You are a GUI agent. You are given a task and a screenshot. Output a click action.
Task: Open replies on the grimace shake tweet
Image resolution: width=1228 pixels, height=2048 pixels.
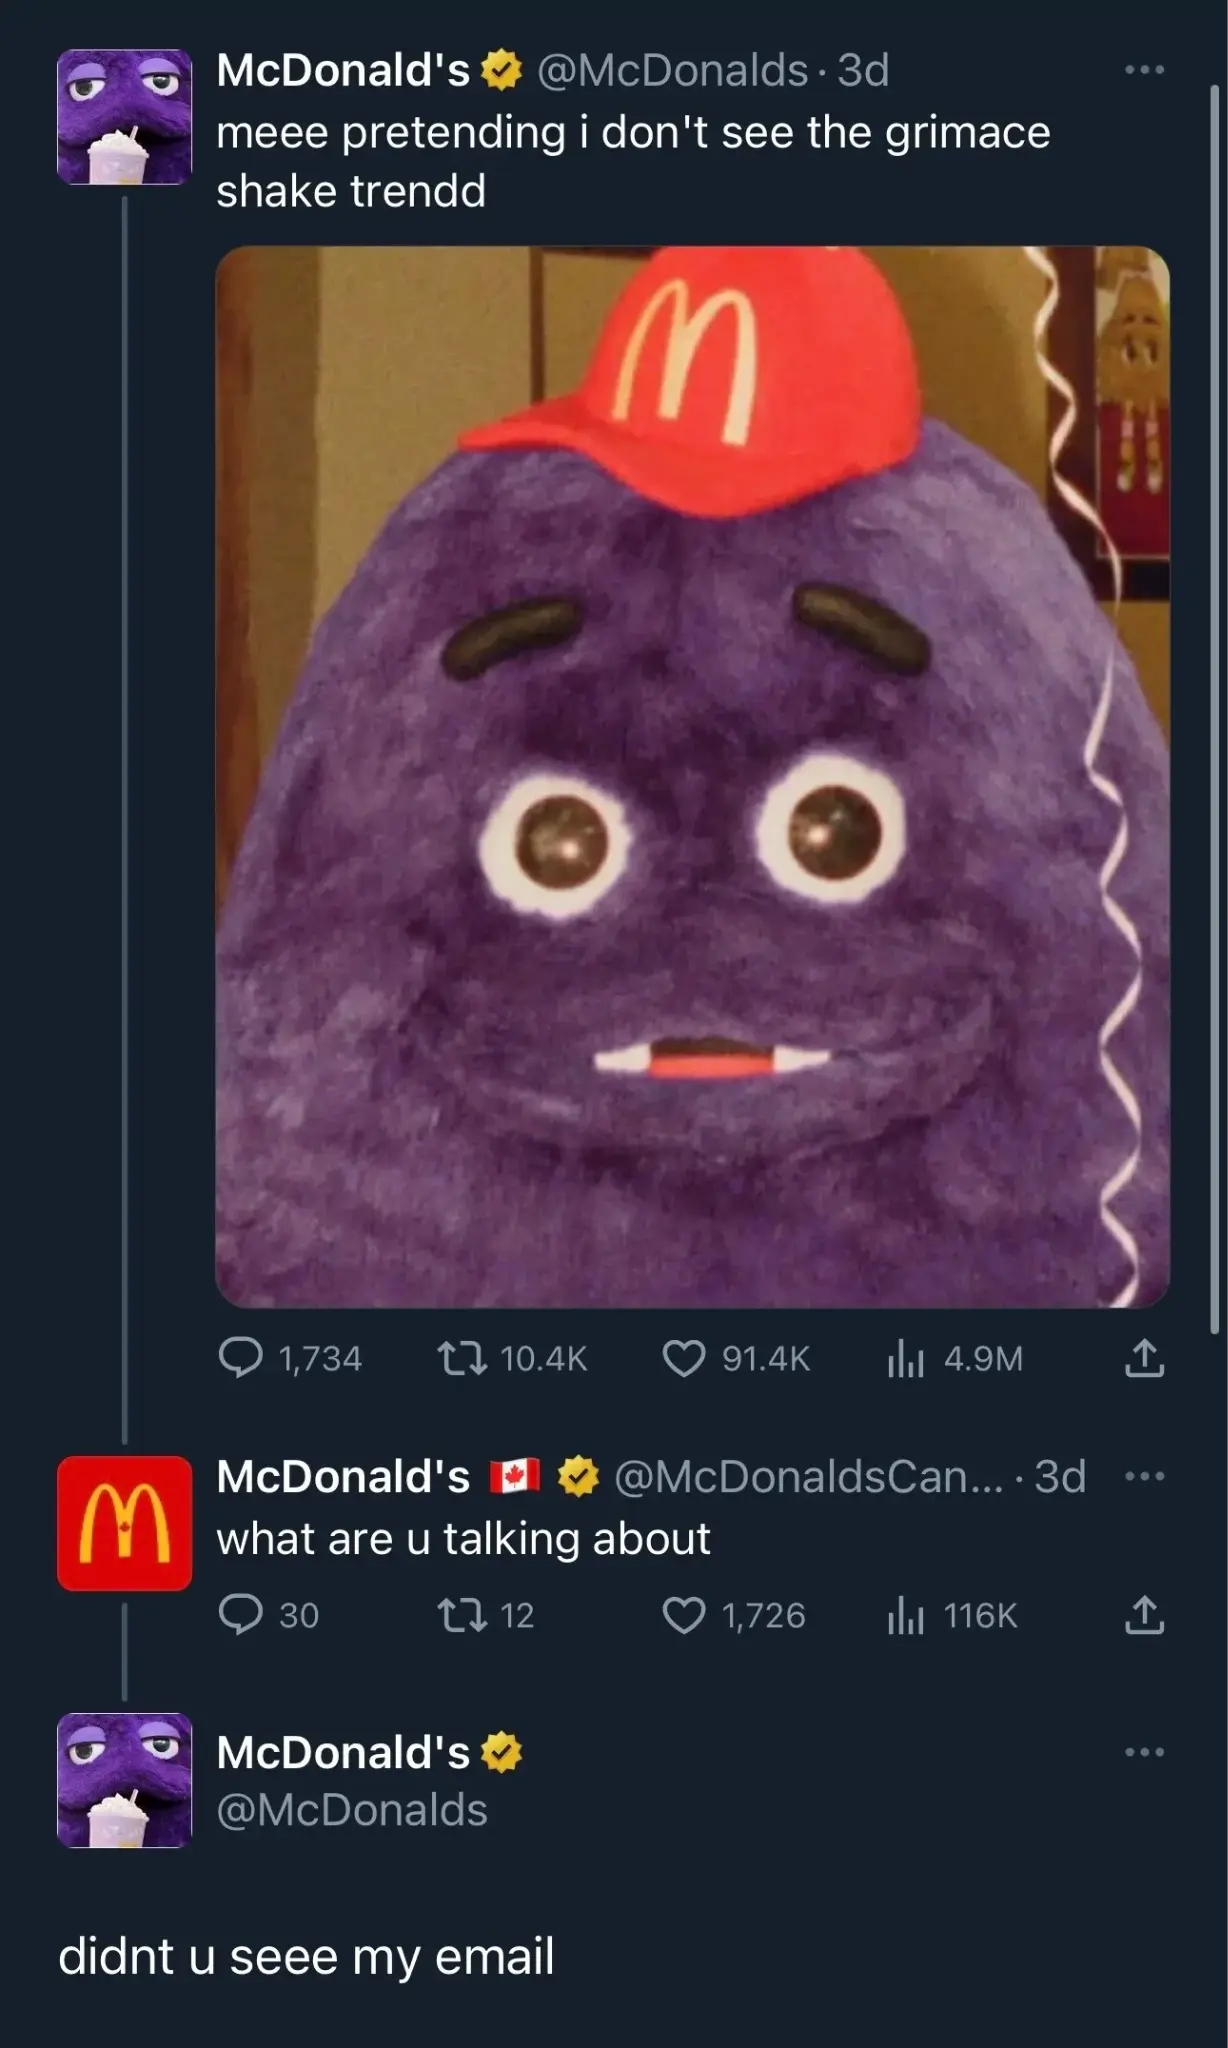click(243, 1358)
